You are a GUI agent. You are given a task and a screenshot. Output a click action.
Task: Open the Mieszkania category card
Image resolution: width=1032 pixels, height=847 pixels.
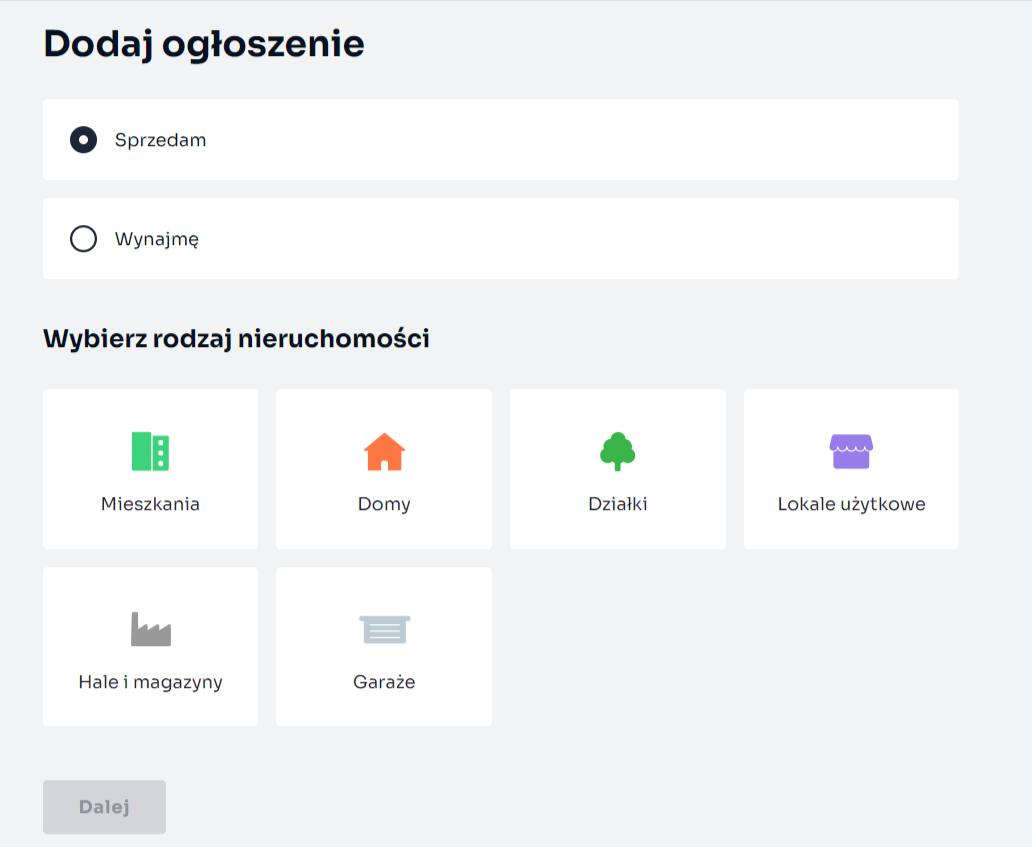pyautogui.click(x=150, y=468)
